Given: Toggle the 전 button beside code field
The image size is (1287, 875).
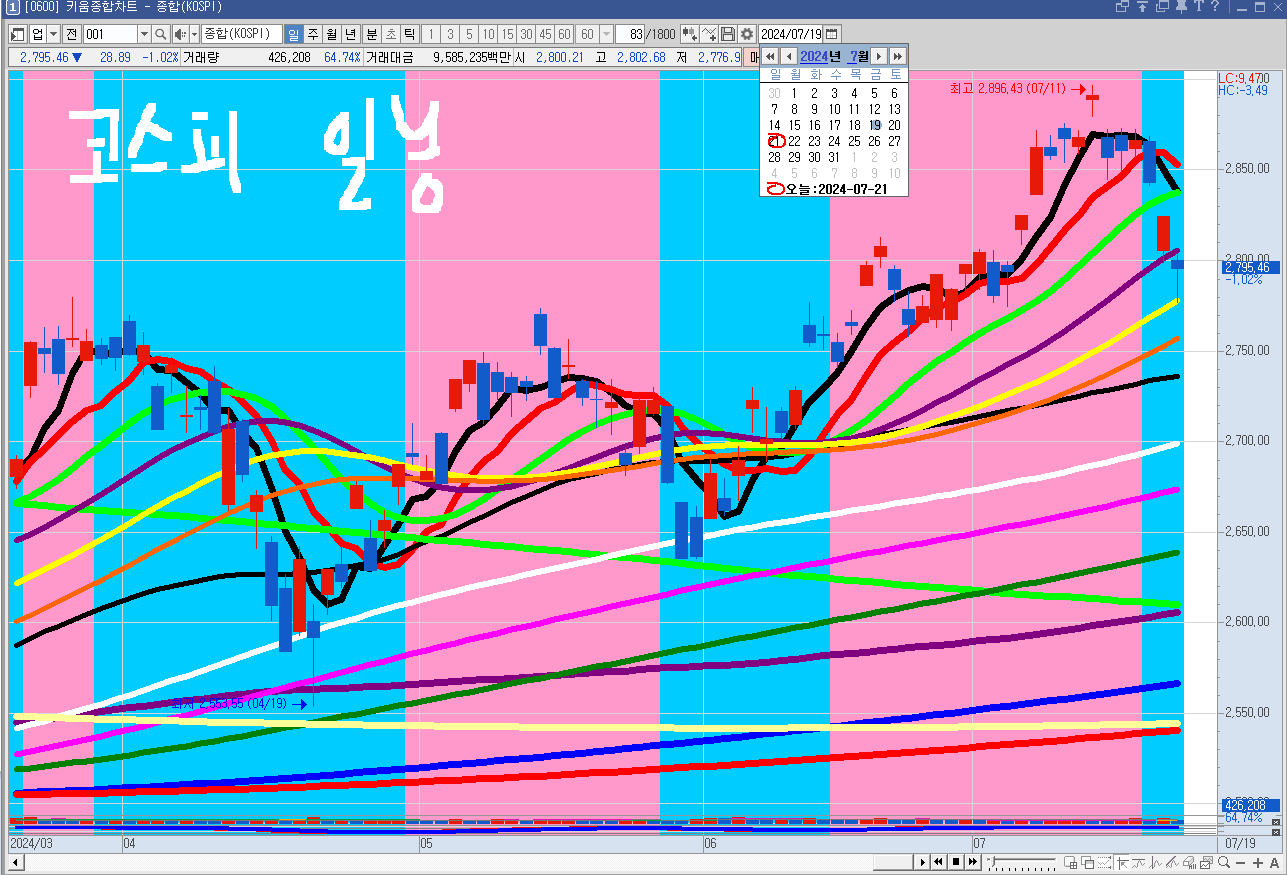Looking at the screenshot, I should [71, 34].
